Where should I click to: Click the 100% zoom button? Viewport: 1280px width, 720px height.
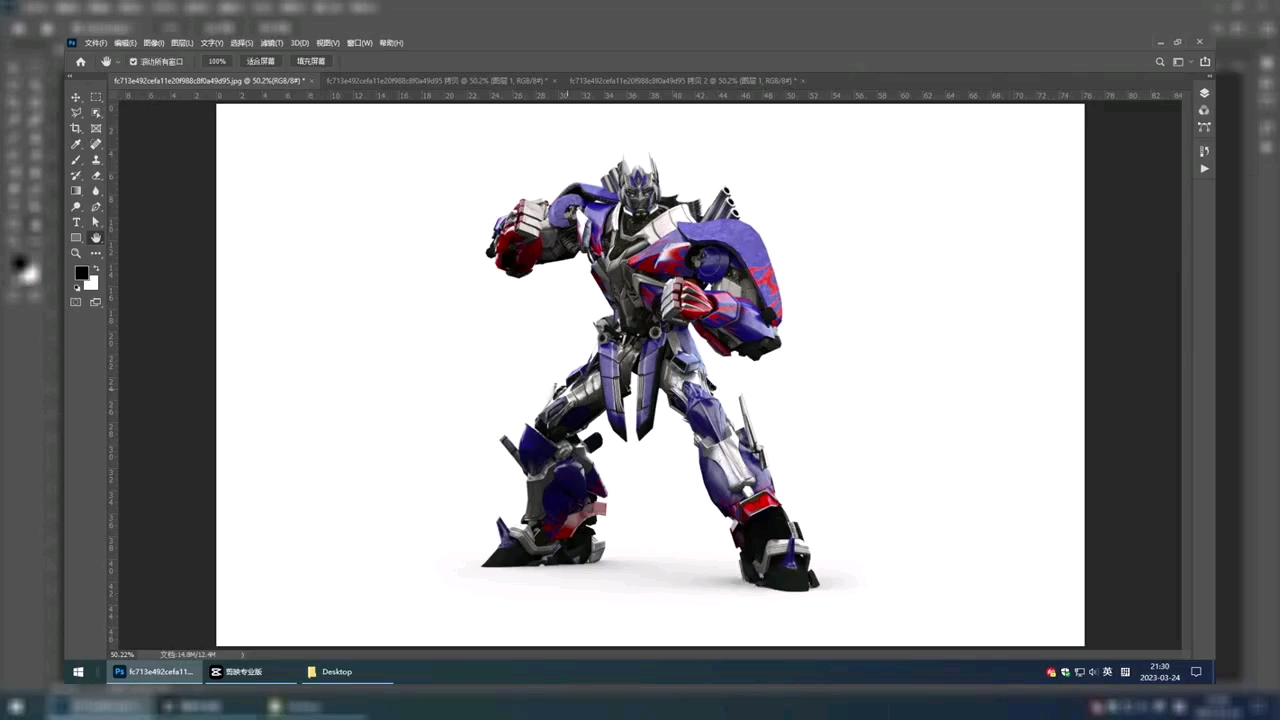217,62
